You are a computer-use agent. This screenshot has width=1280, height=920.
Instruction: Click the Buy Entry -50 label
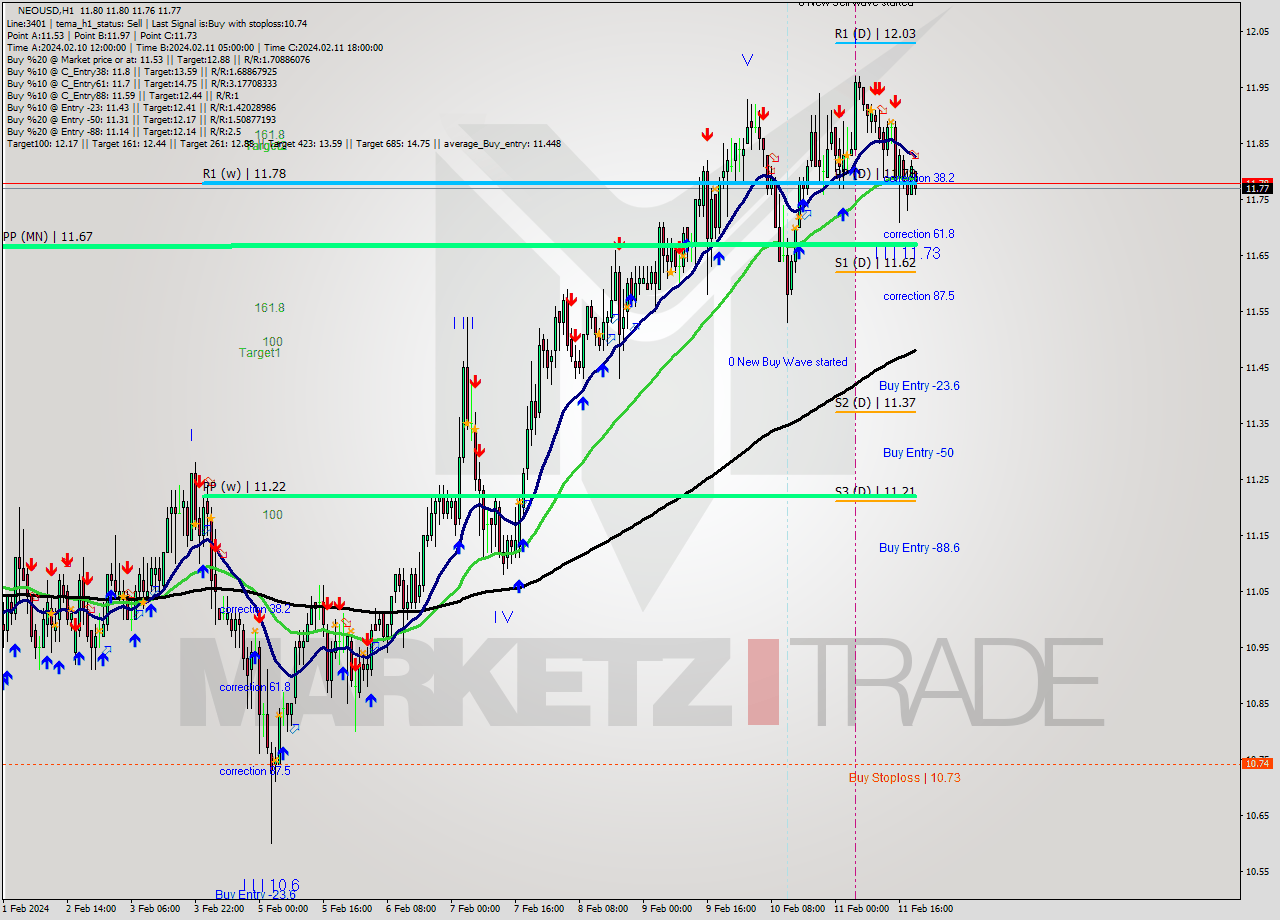tap(918, 453)
